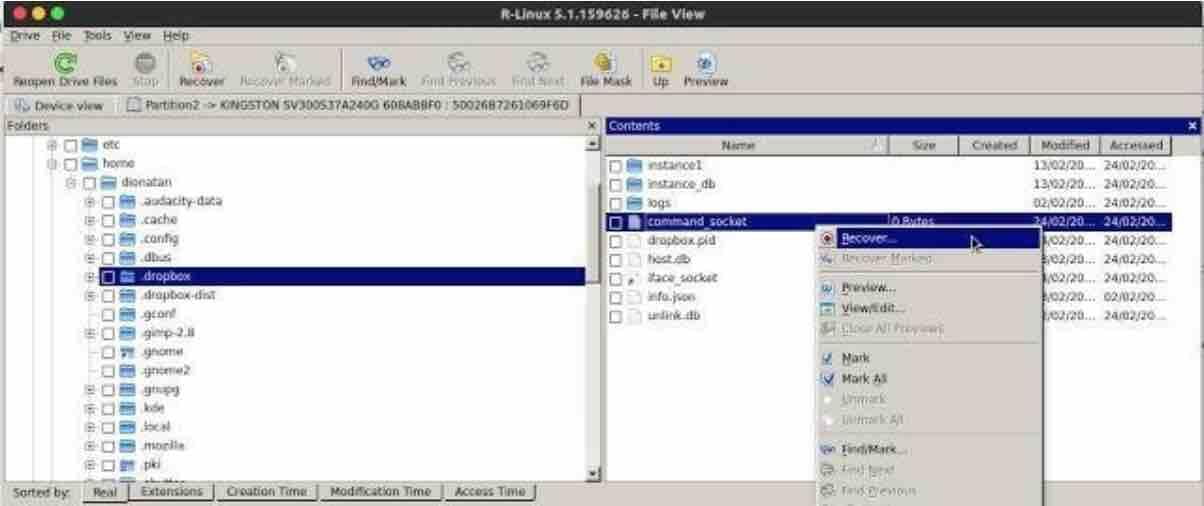Sort contents by Size column header
The image size is (1204, 506).
[924, 146]
